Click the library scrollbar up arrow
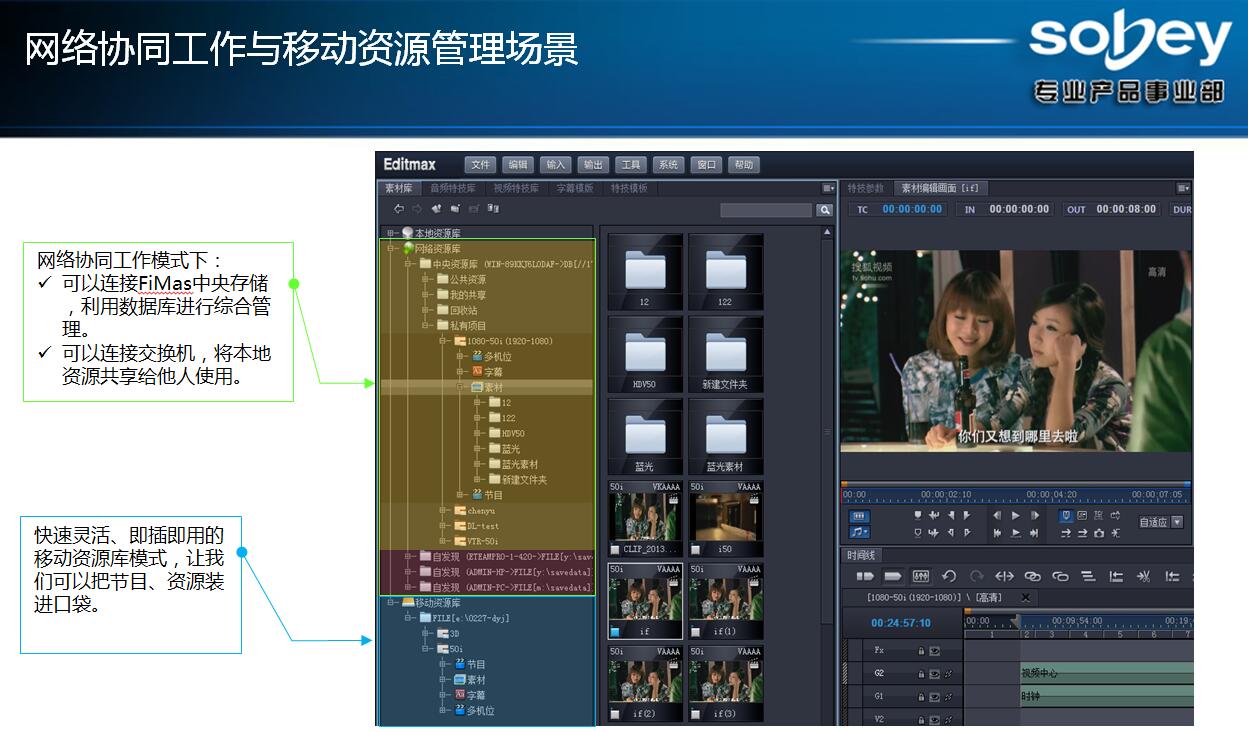The image size is (1248, 732). (827, 232)
